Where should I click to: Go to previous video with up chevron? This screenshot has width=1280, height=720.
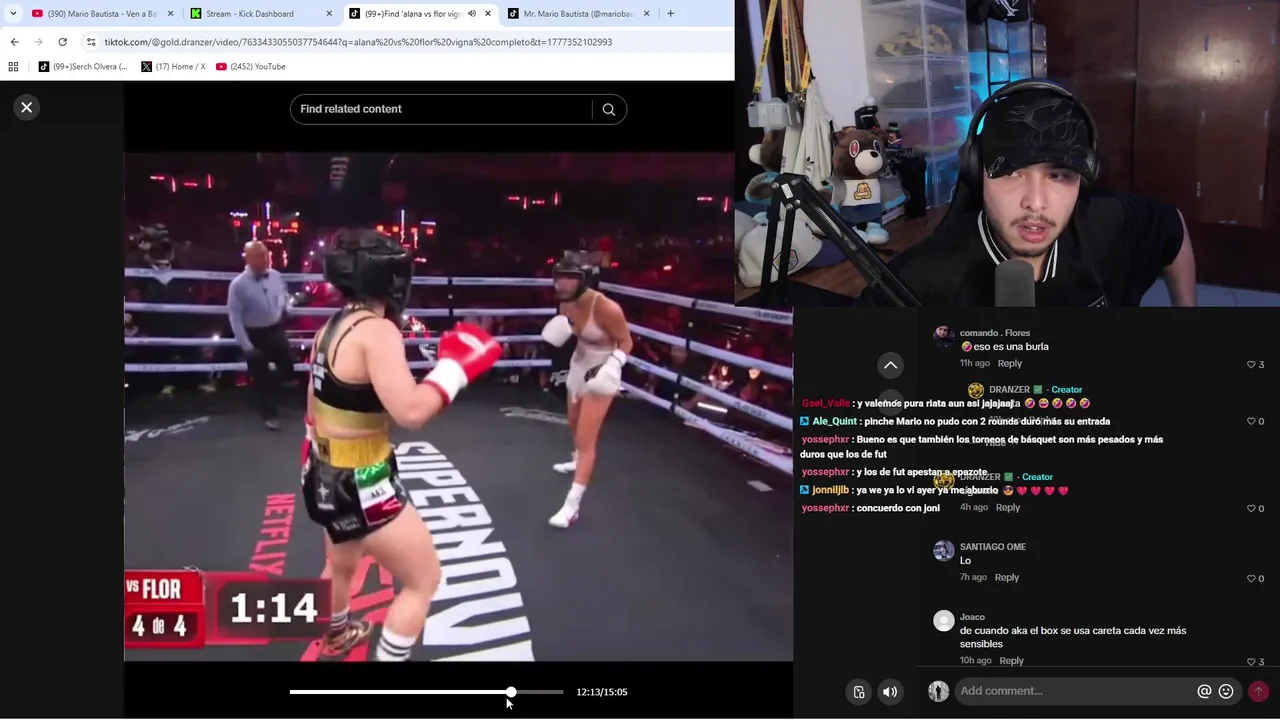[x=890, y=365]
